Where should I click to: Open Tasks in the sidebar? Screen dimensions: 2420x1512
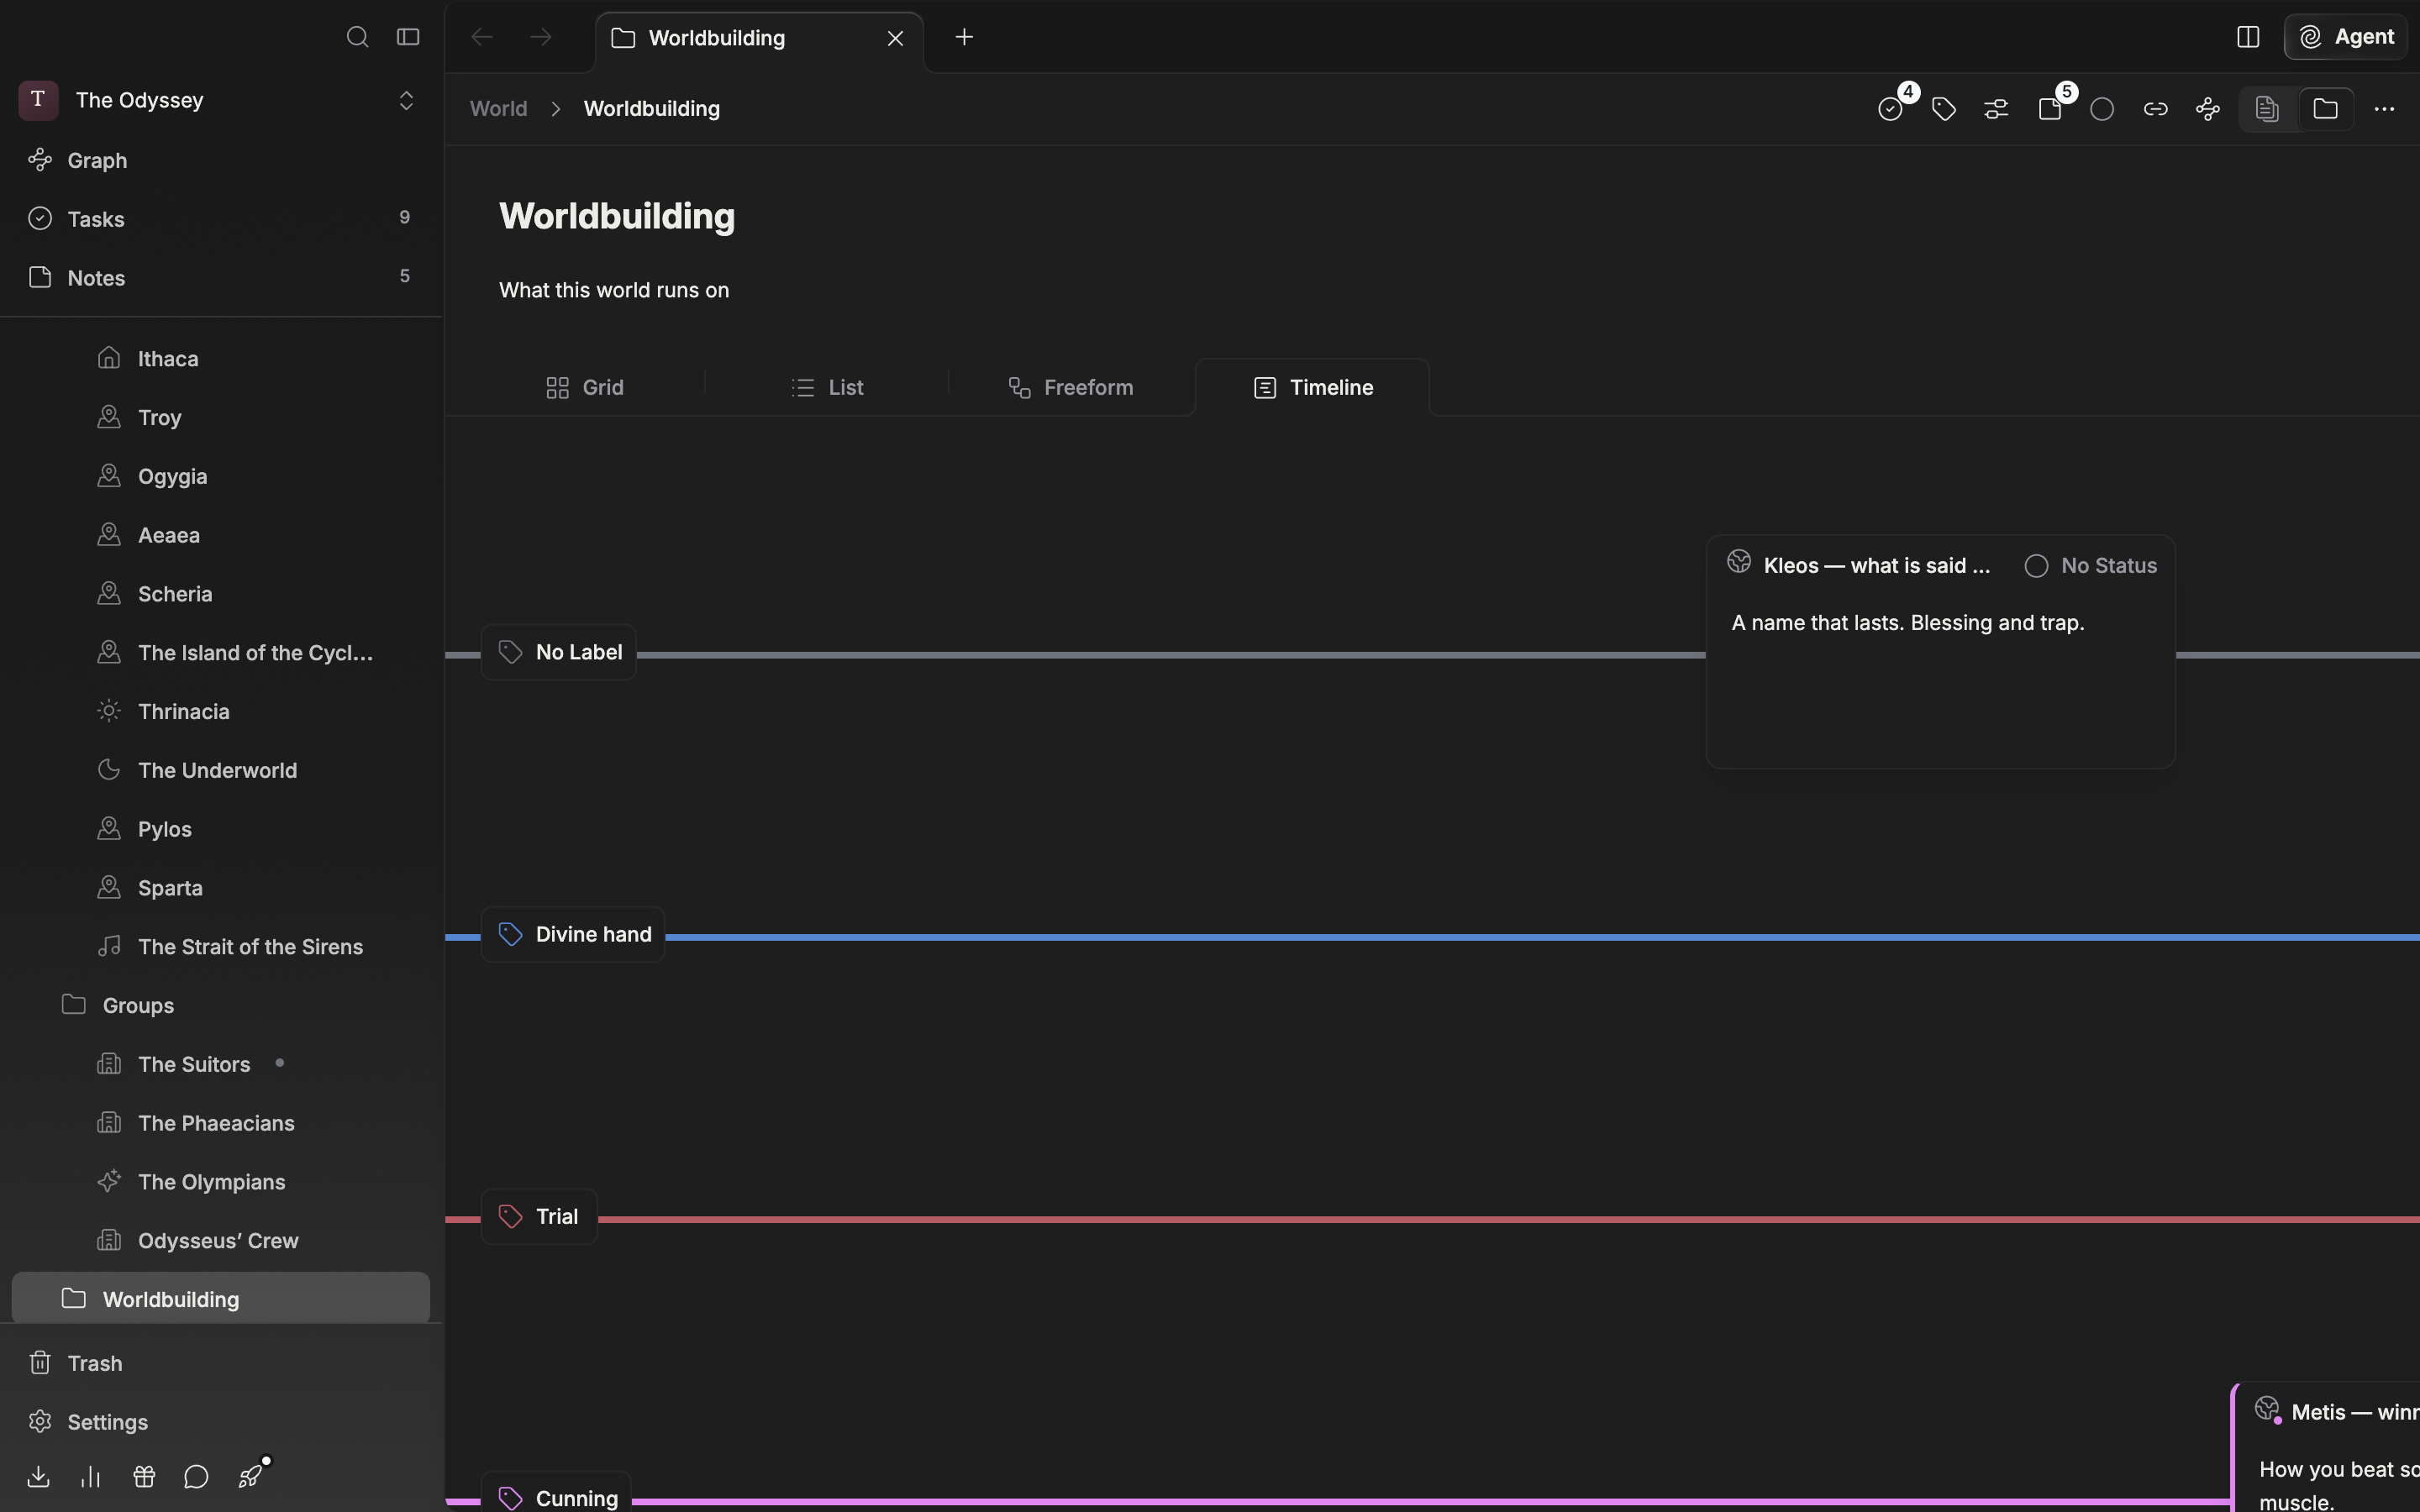221,219
